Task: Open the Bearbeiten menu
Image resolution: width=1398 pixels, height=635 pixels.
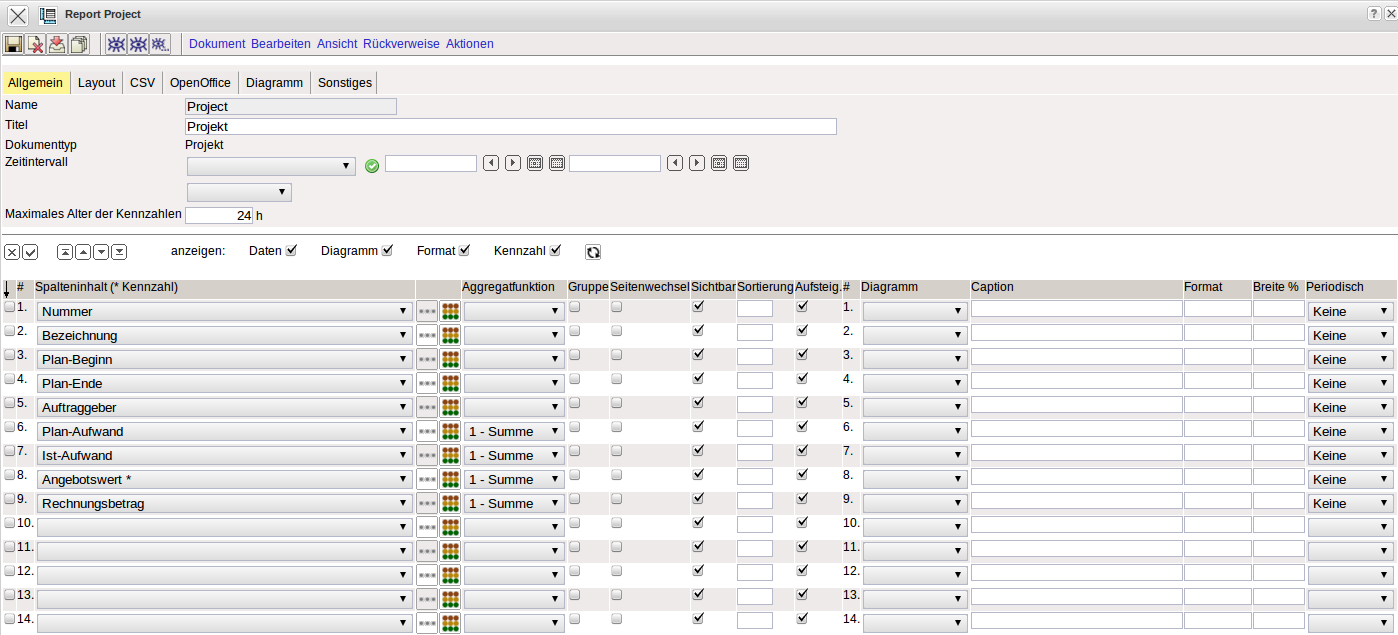Action: [x=281, y=44]
